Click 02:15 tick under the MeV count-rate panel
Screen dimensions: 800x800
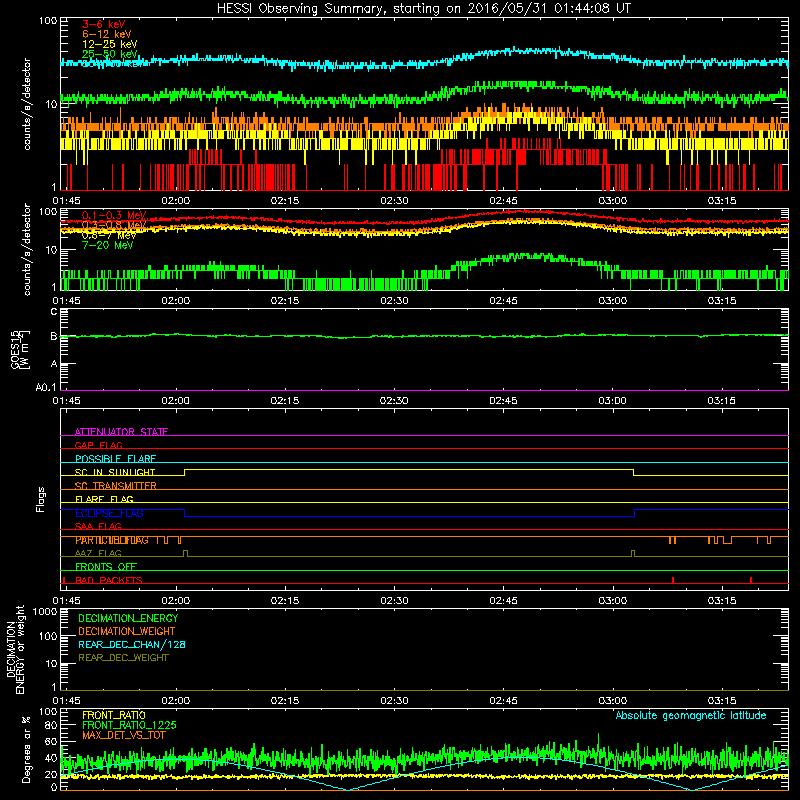pos(285,301)
